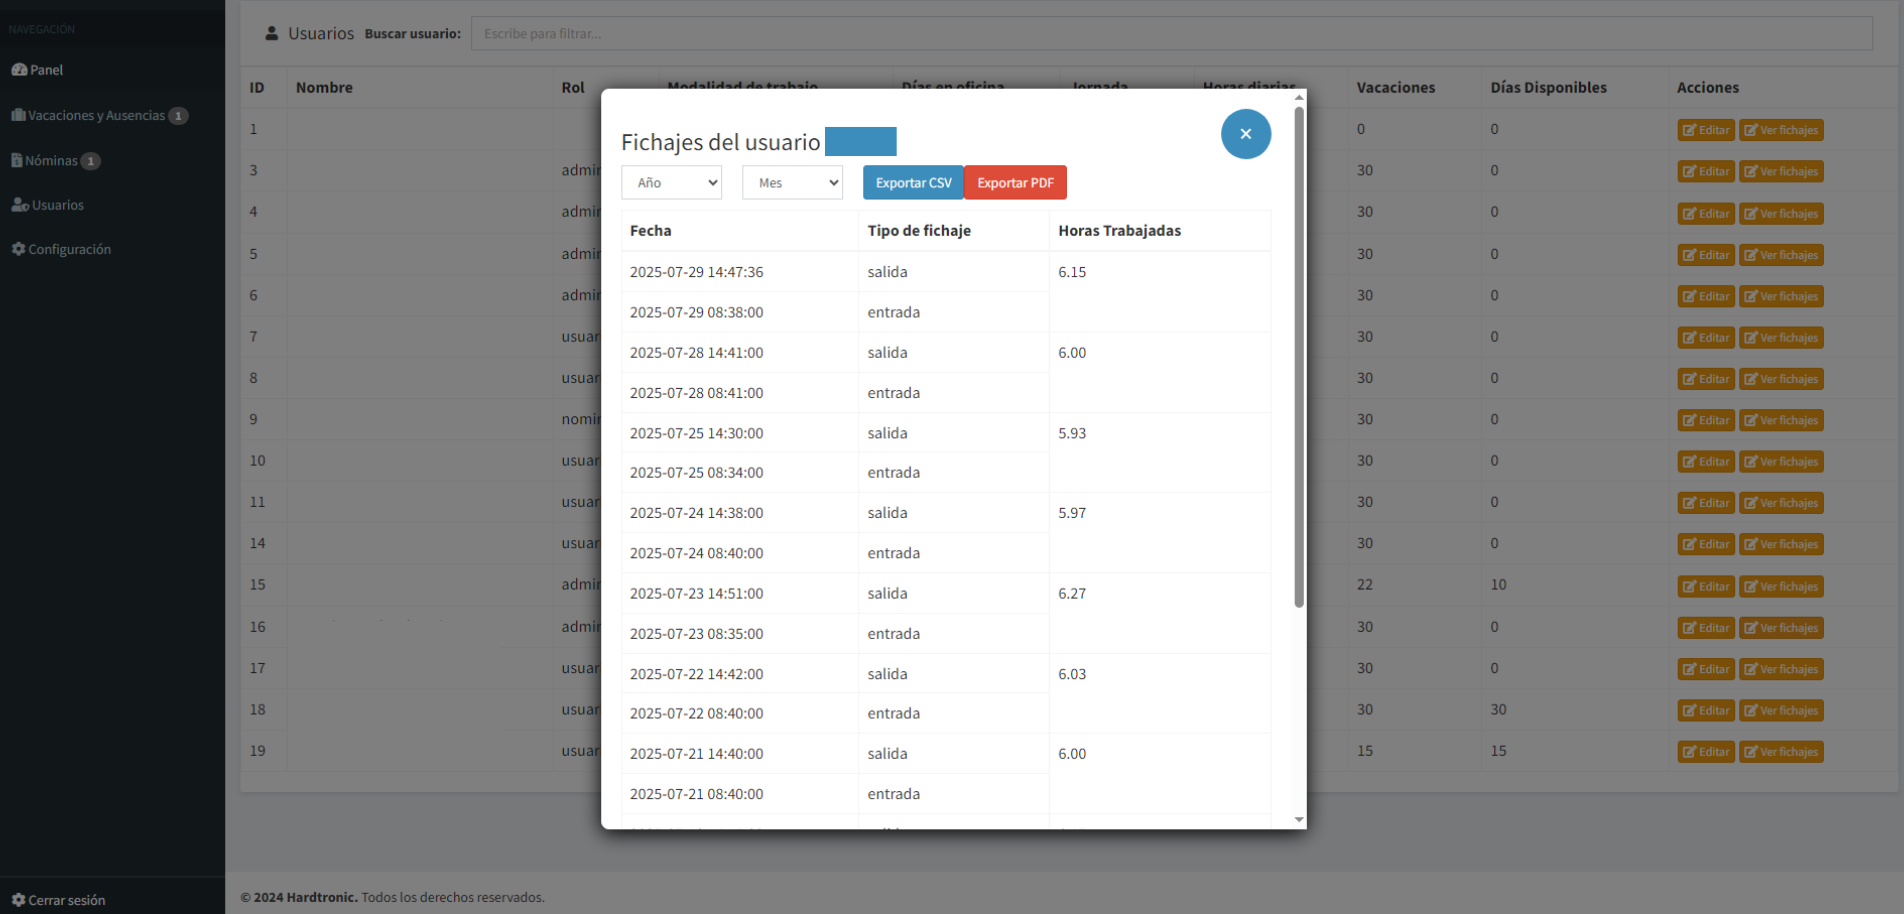Viewport: 1904px width, 914px height.
Task: Click Editar button for user ID 1
Action: point(1705,130)
